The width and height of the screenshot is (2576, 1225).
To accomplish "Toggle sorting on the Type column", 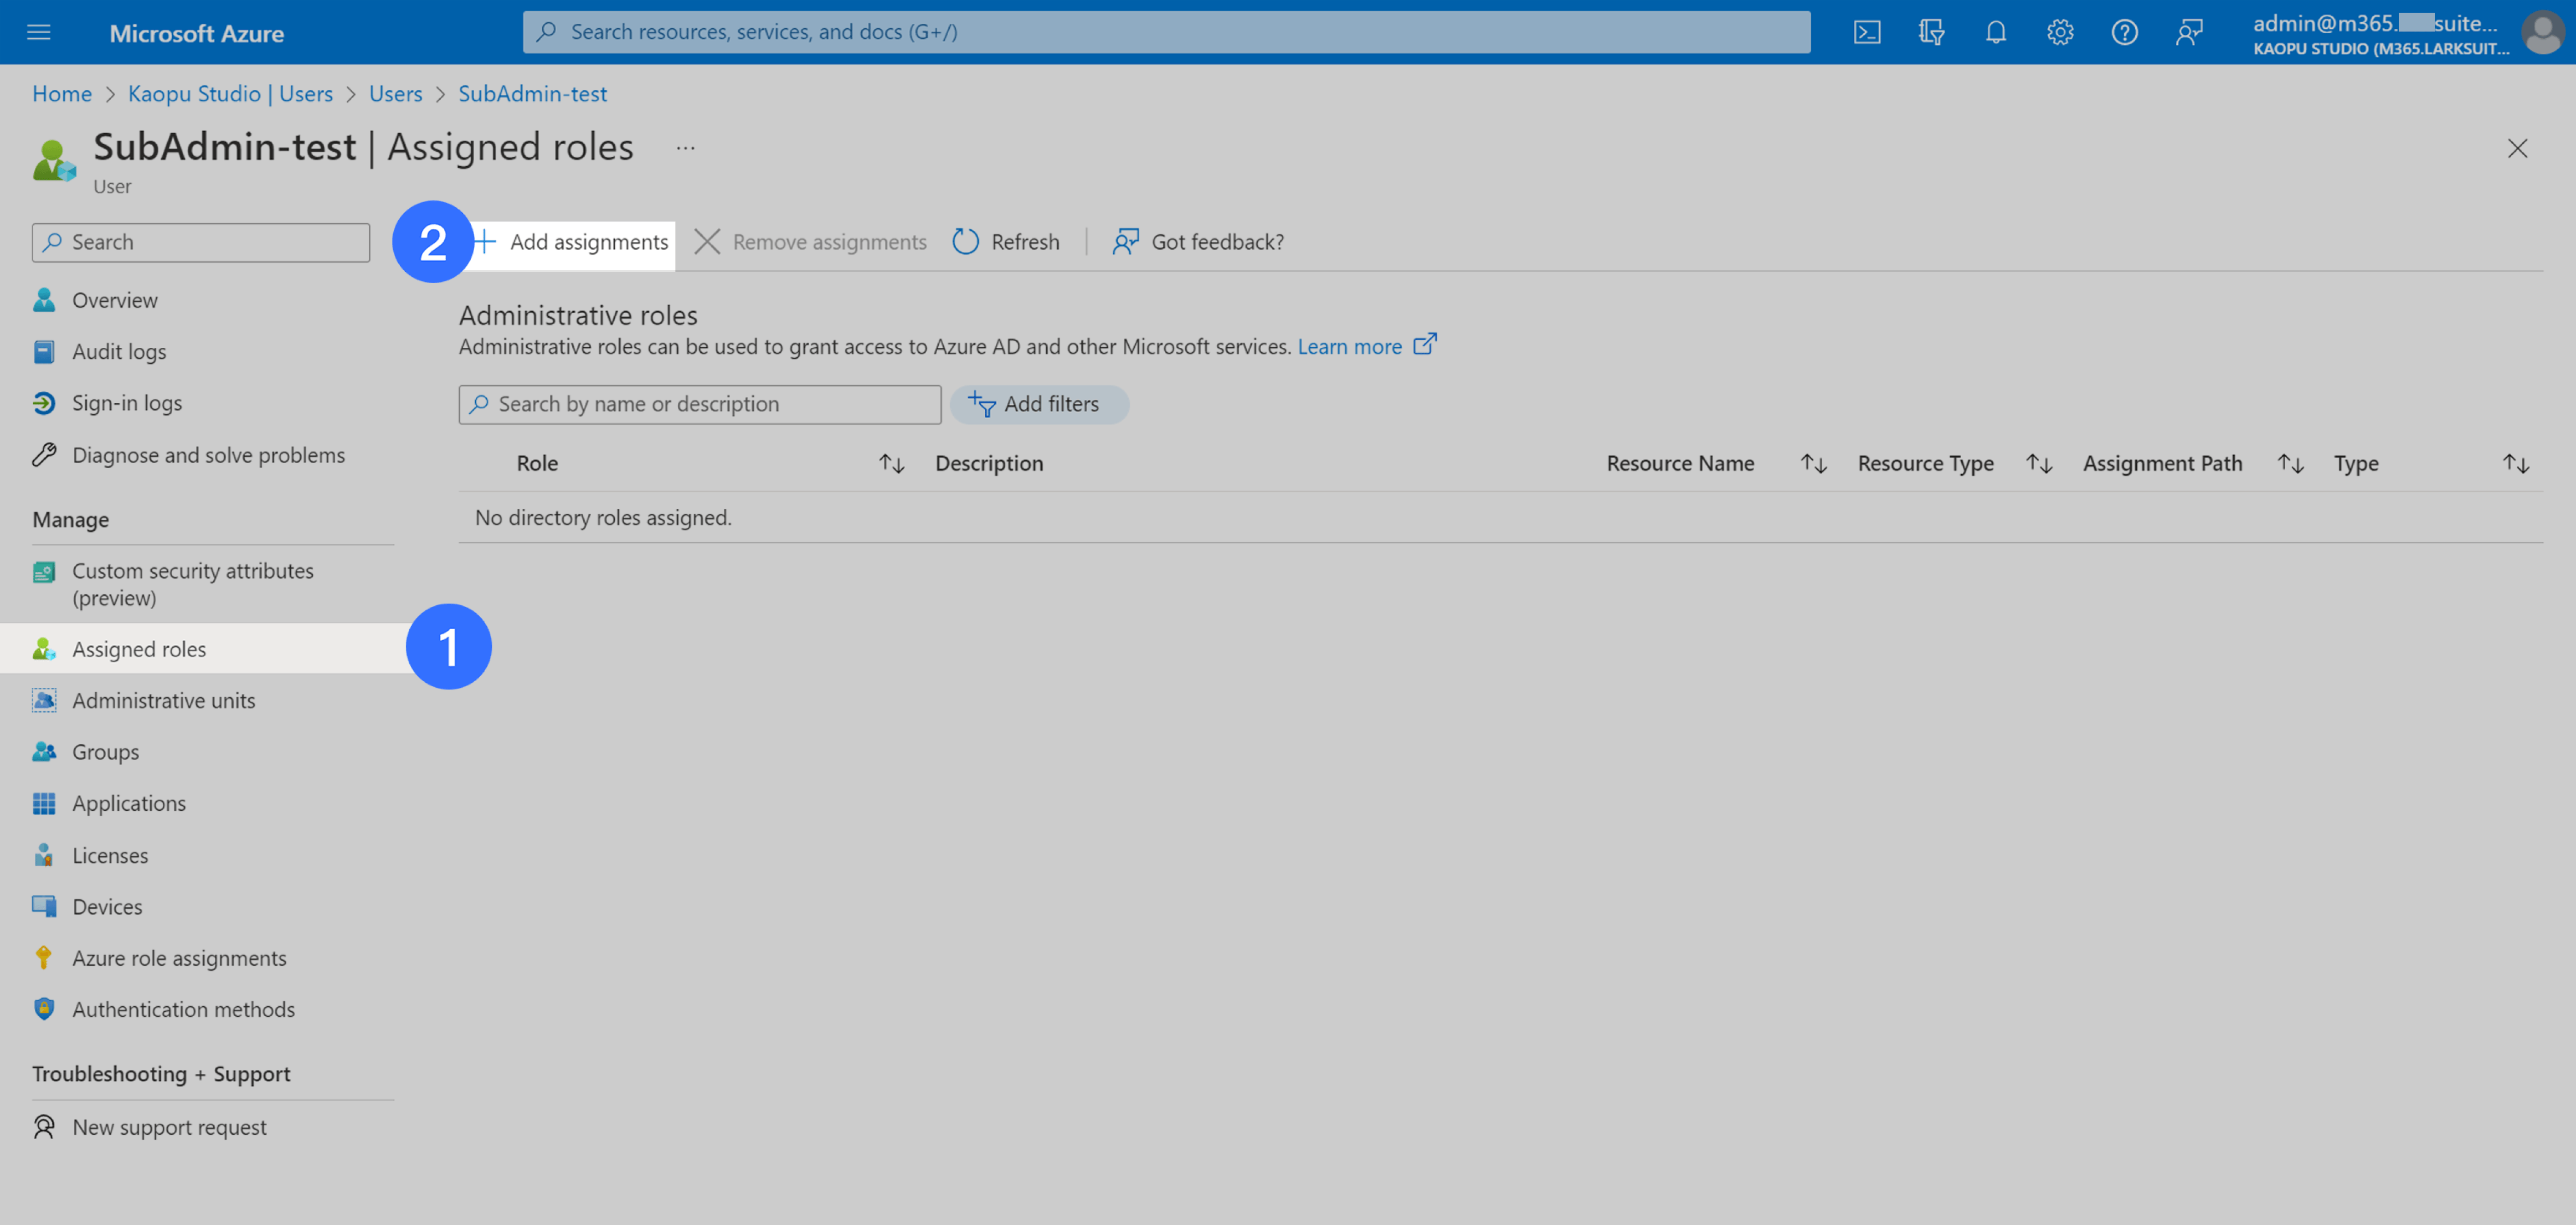I will 2516,463.
